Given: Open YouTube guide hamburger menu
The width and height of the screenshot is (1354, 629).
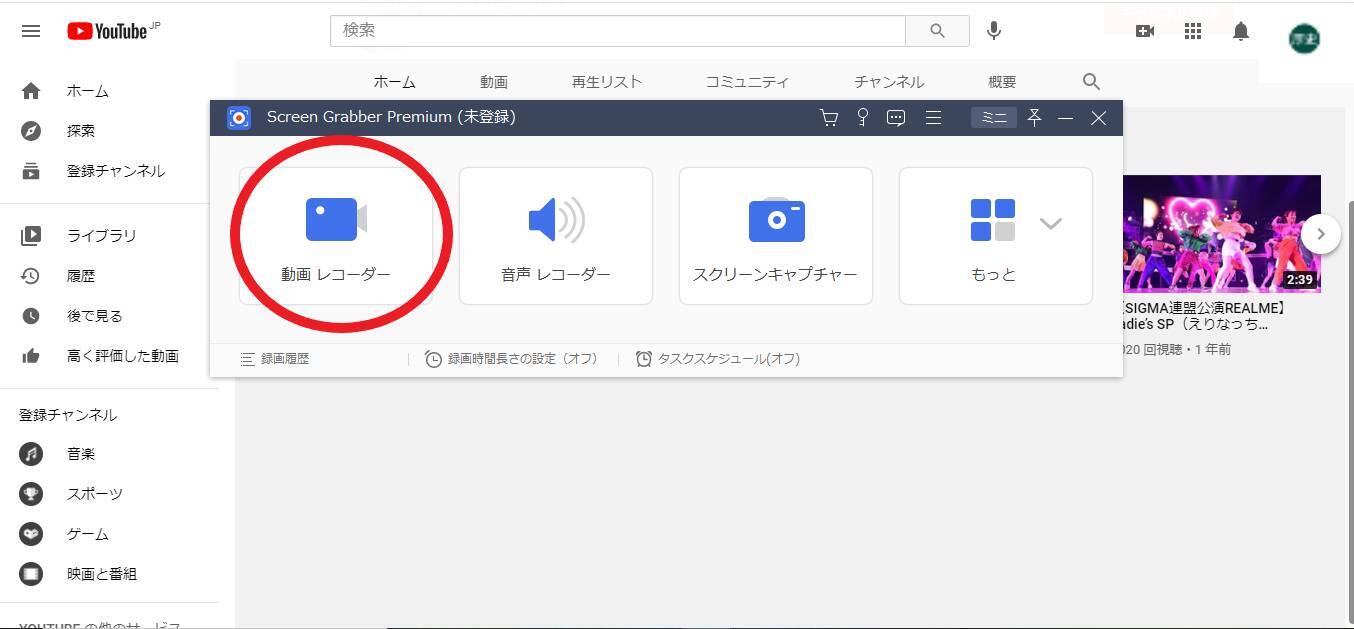Looking at the screenshot, I should [x=31, y=31].
